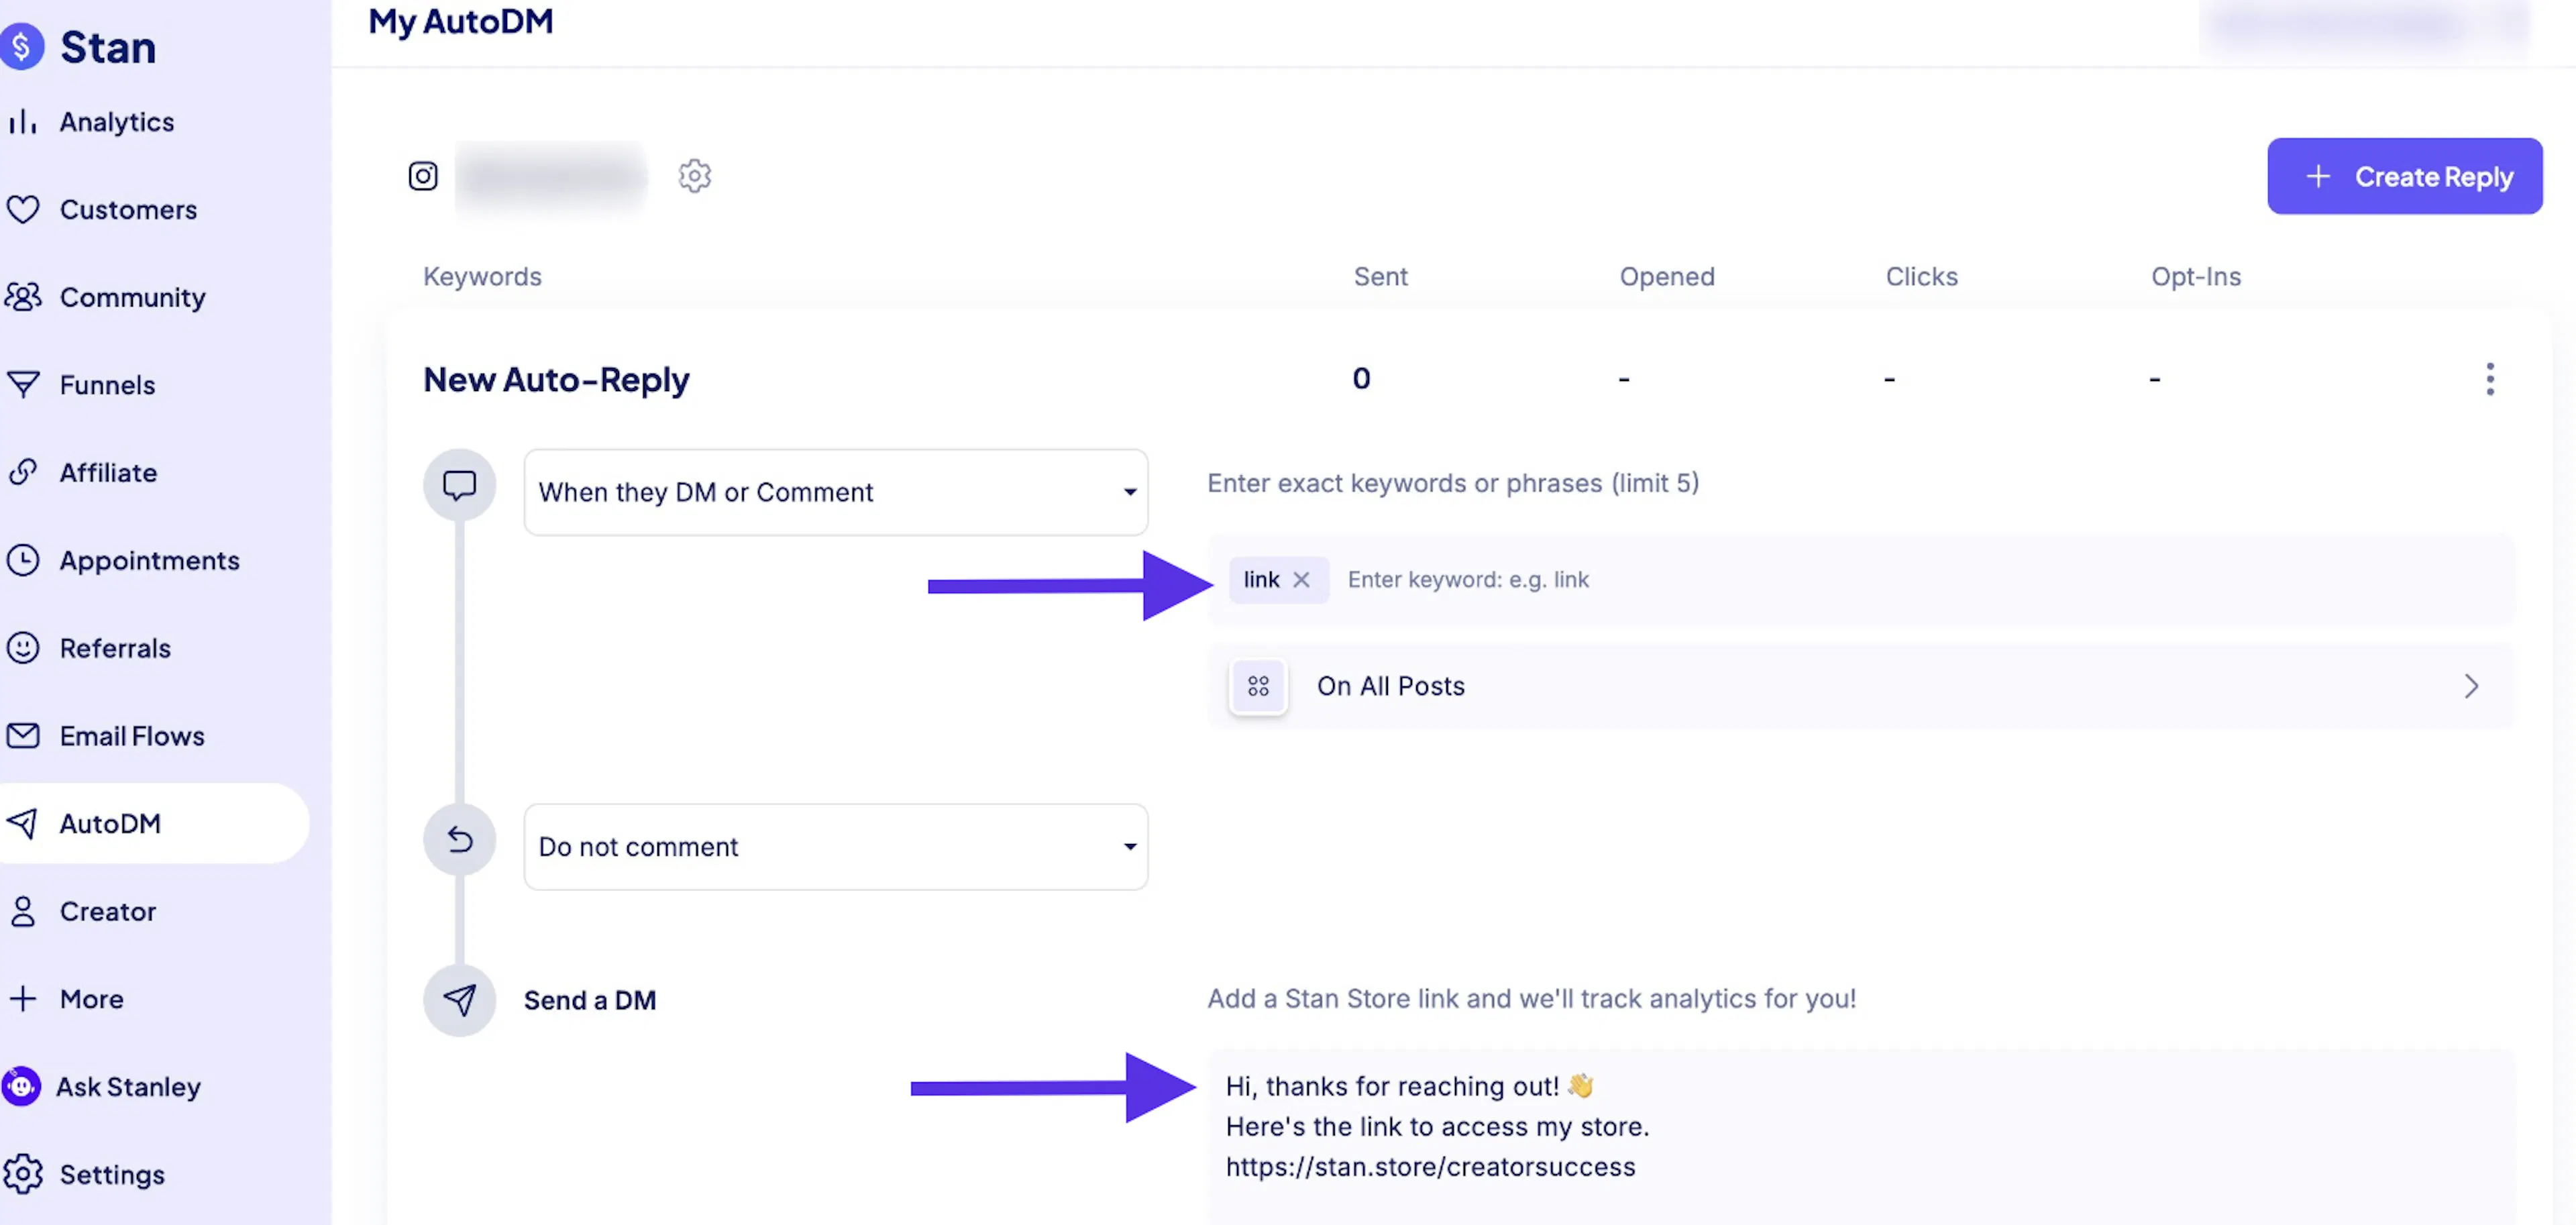The width and height of the screenshot is (2576, 1225).
Task: Click the Stan brand name text
Action: click(108, 47)
